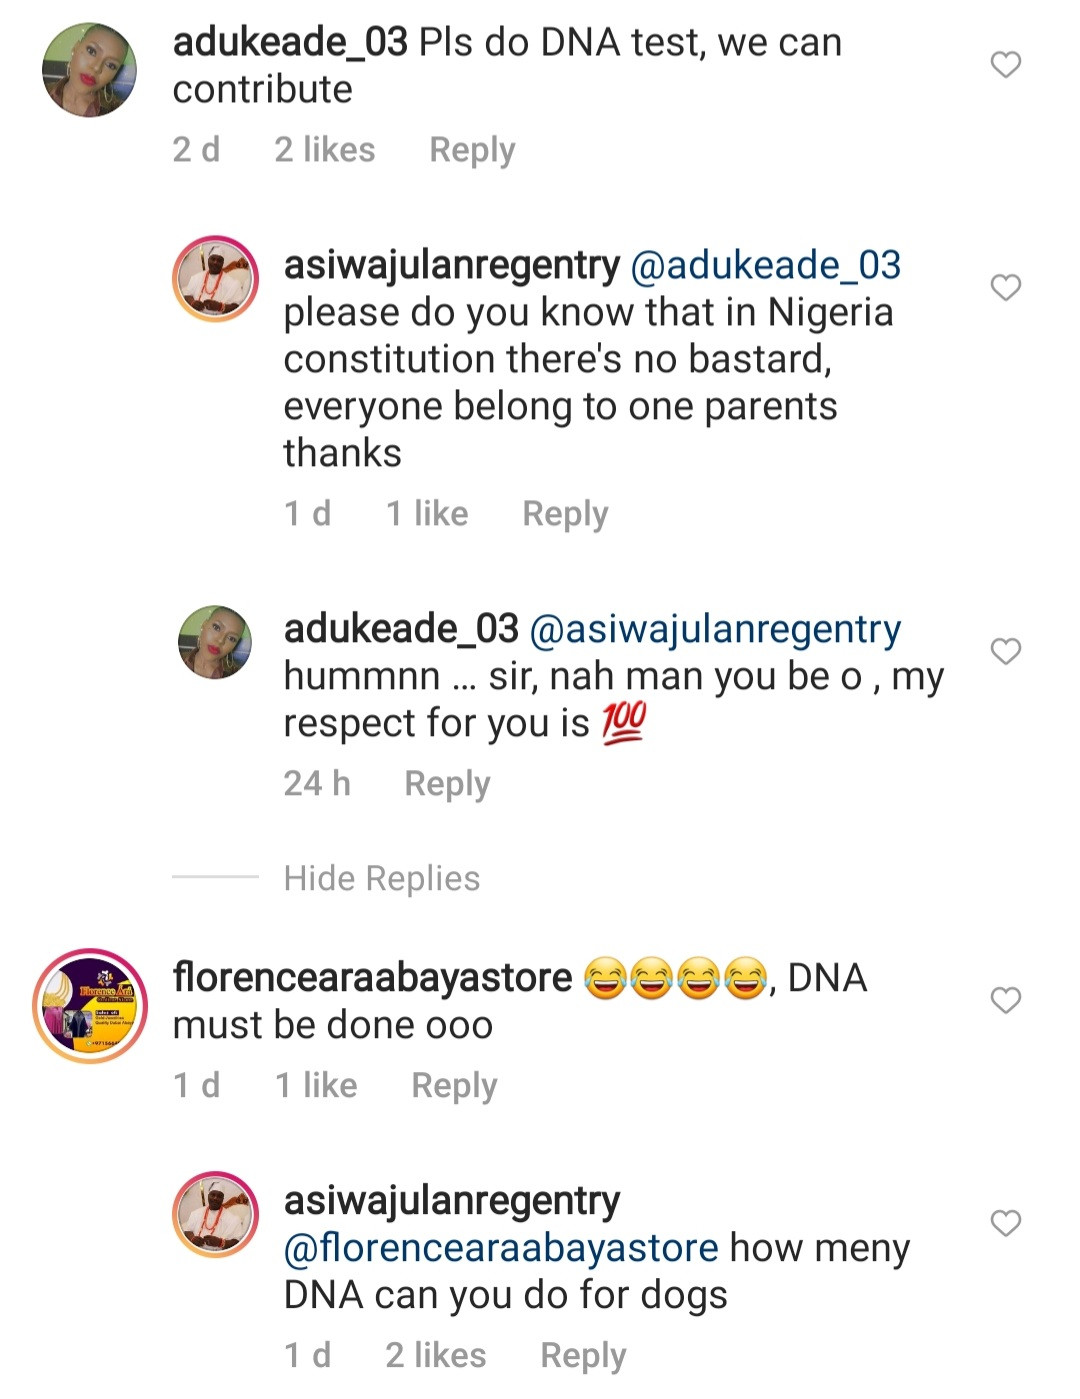
Task: Open adukeade_03's profile picture on top comment
Action: [89, 70]
